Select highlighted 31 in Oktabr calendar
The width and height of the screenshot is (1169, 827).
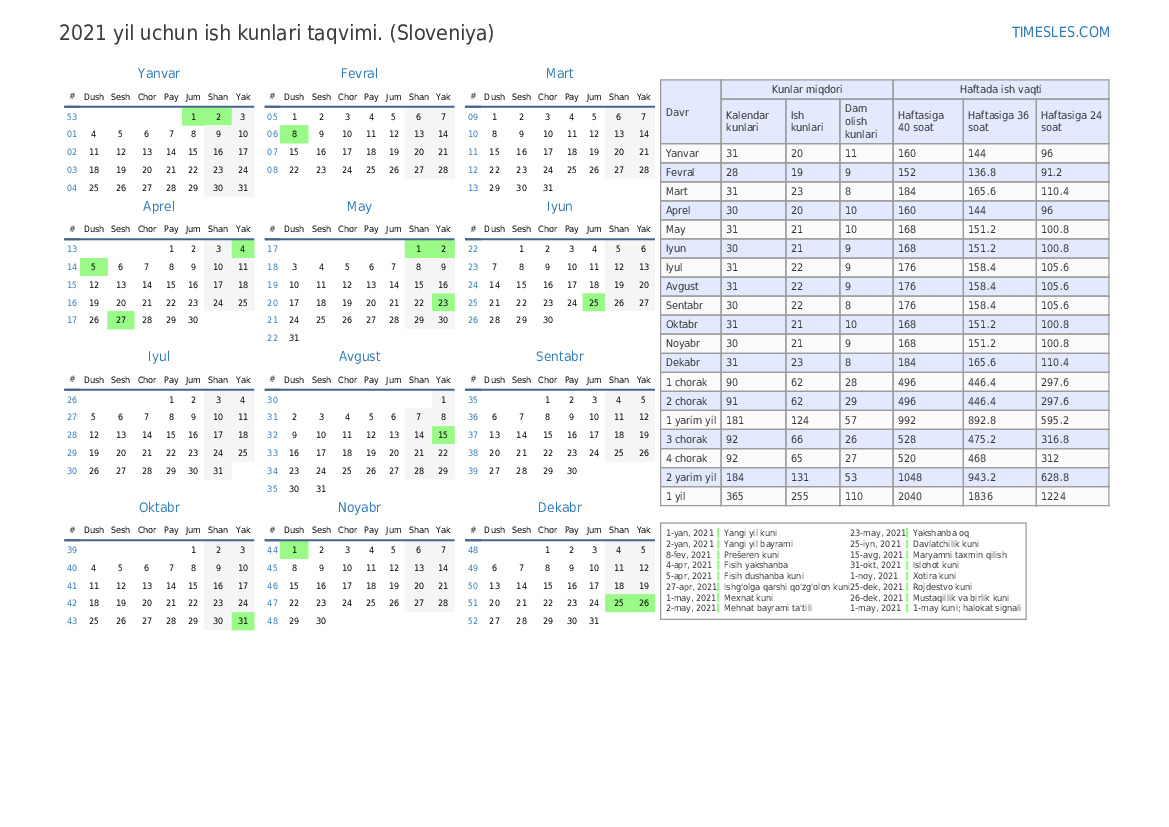click(x=243, y=621)
